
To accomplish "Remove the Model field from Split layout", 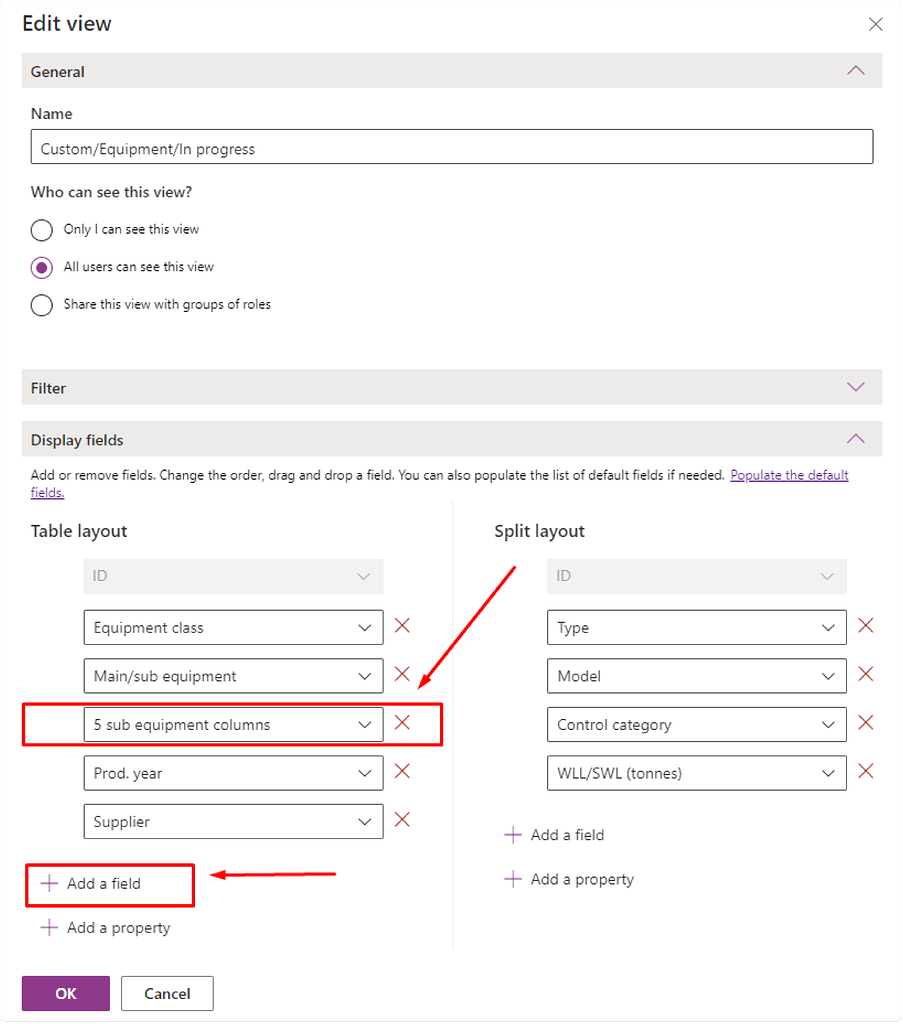I will (866, 675).
